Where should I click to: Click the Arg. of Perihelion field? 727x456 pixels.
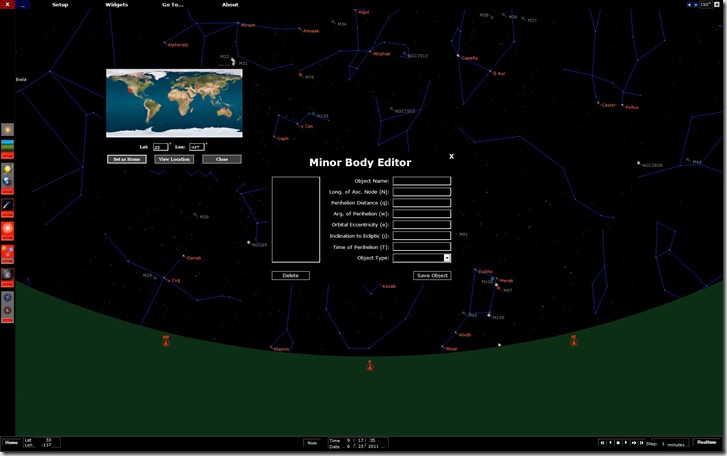pyautogui.click(x=421, y=214)
